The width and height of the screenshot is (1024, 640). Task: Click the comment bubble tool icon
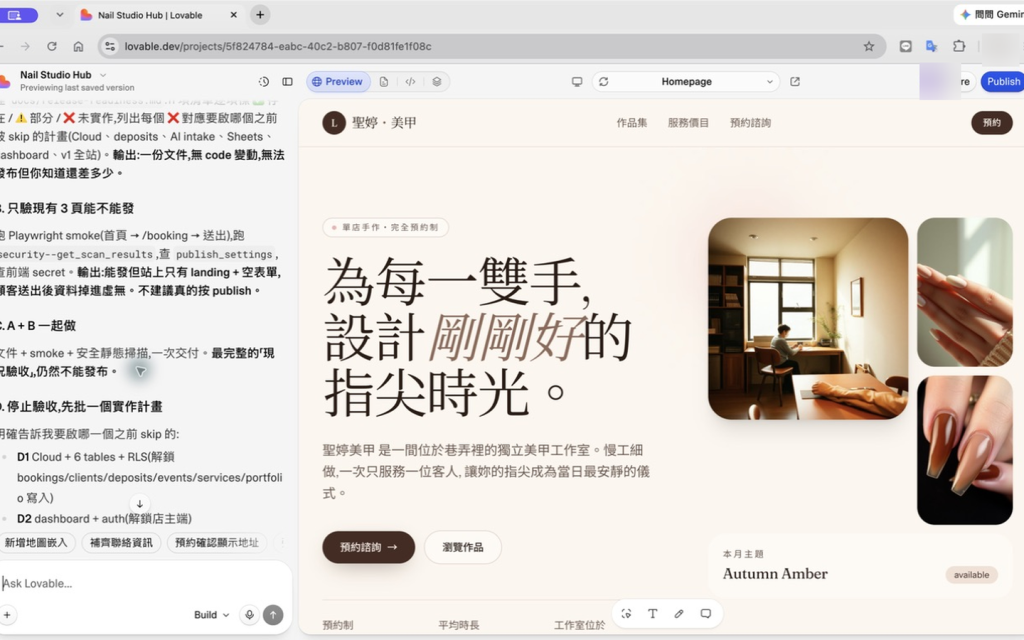(705, 614)
